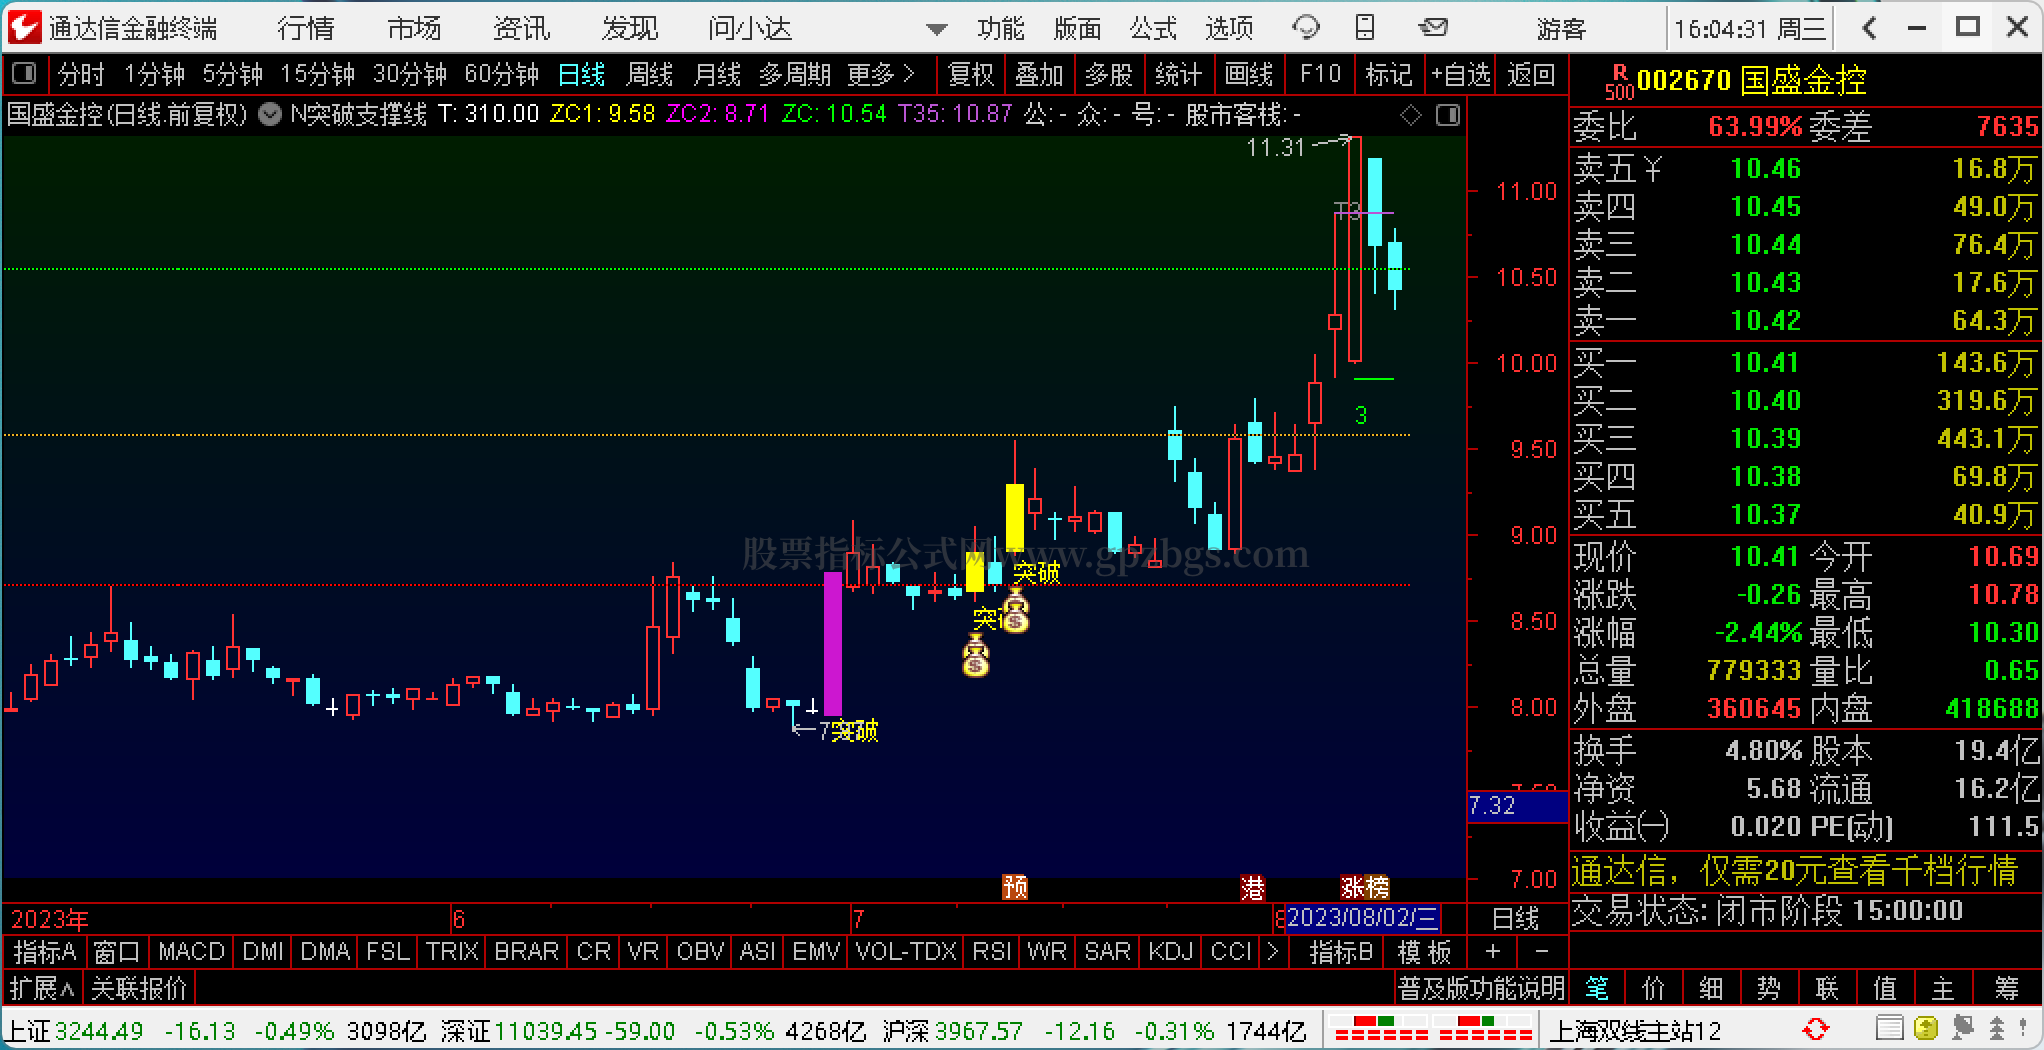Viewport: 2044px width, 1050px height.
Task: Zoom out chart with minus button
Action: point(1542,951)
